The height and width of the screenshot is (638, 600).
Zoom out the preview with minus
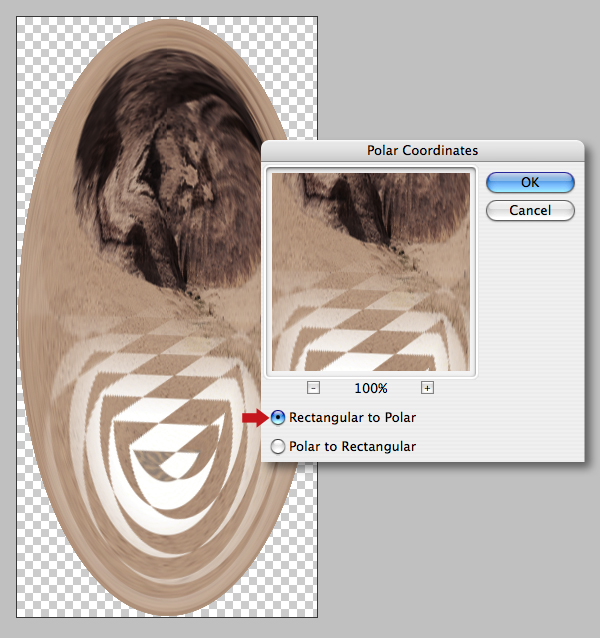coord(313,388)
